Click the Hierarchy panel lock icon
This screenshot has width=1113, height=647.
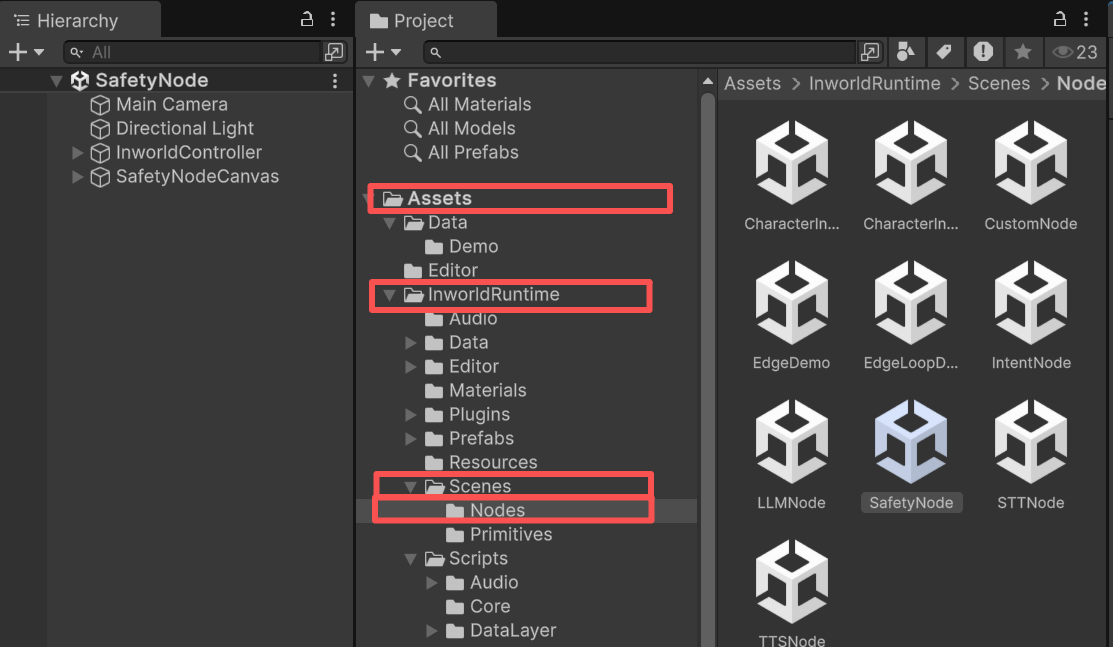307,19
